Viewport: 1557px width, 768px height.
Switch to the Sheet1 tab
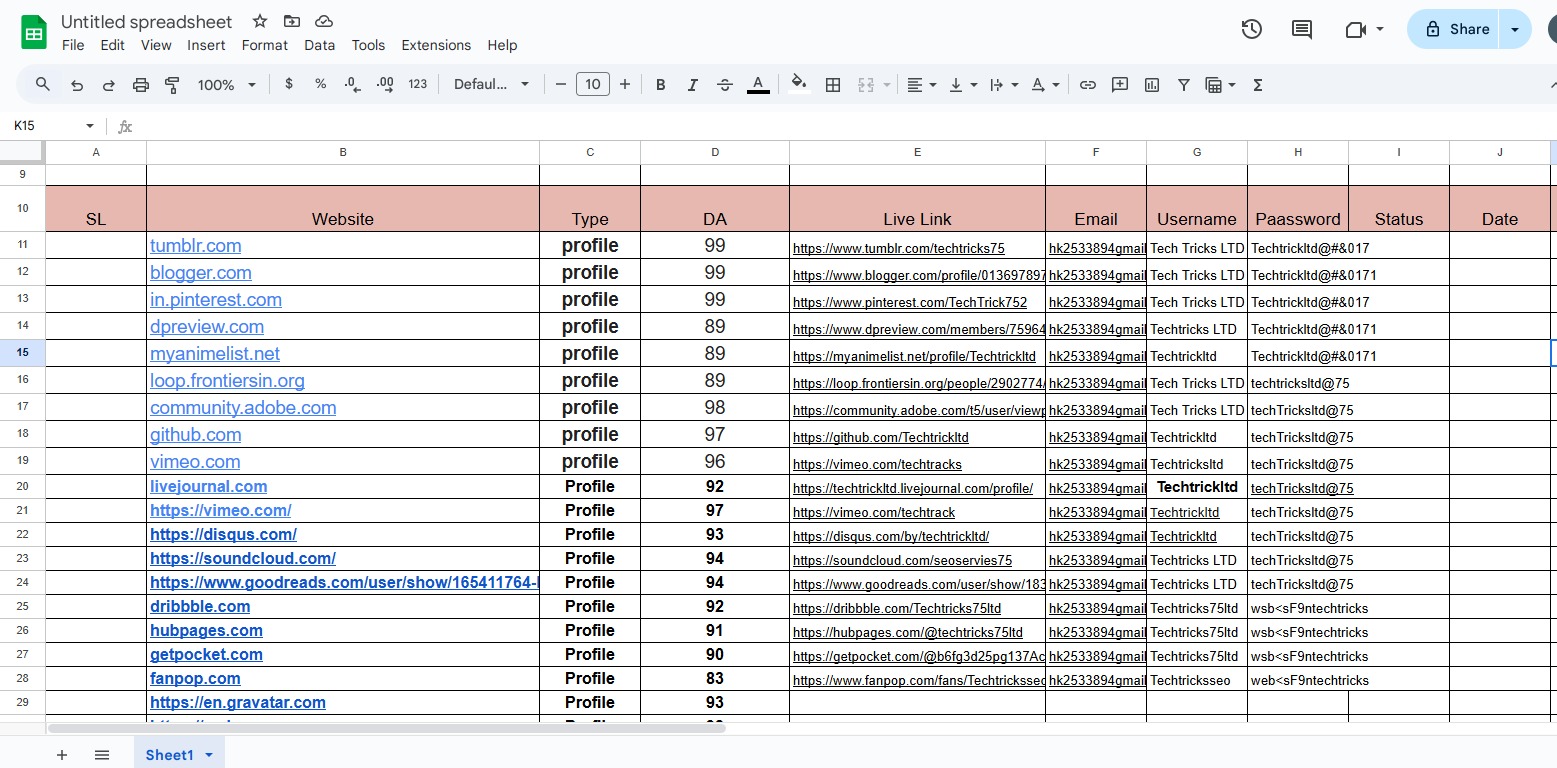pyautogui.click(x=169, y=755)
